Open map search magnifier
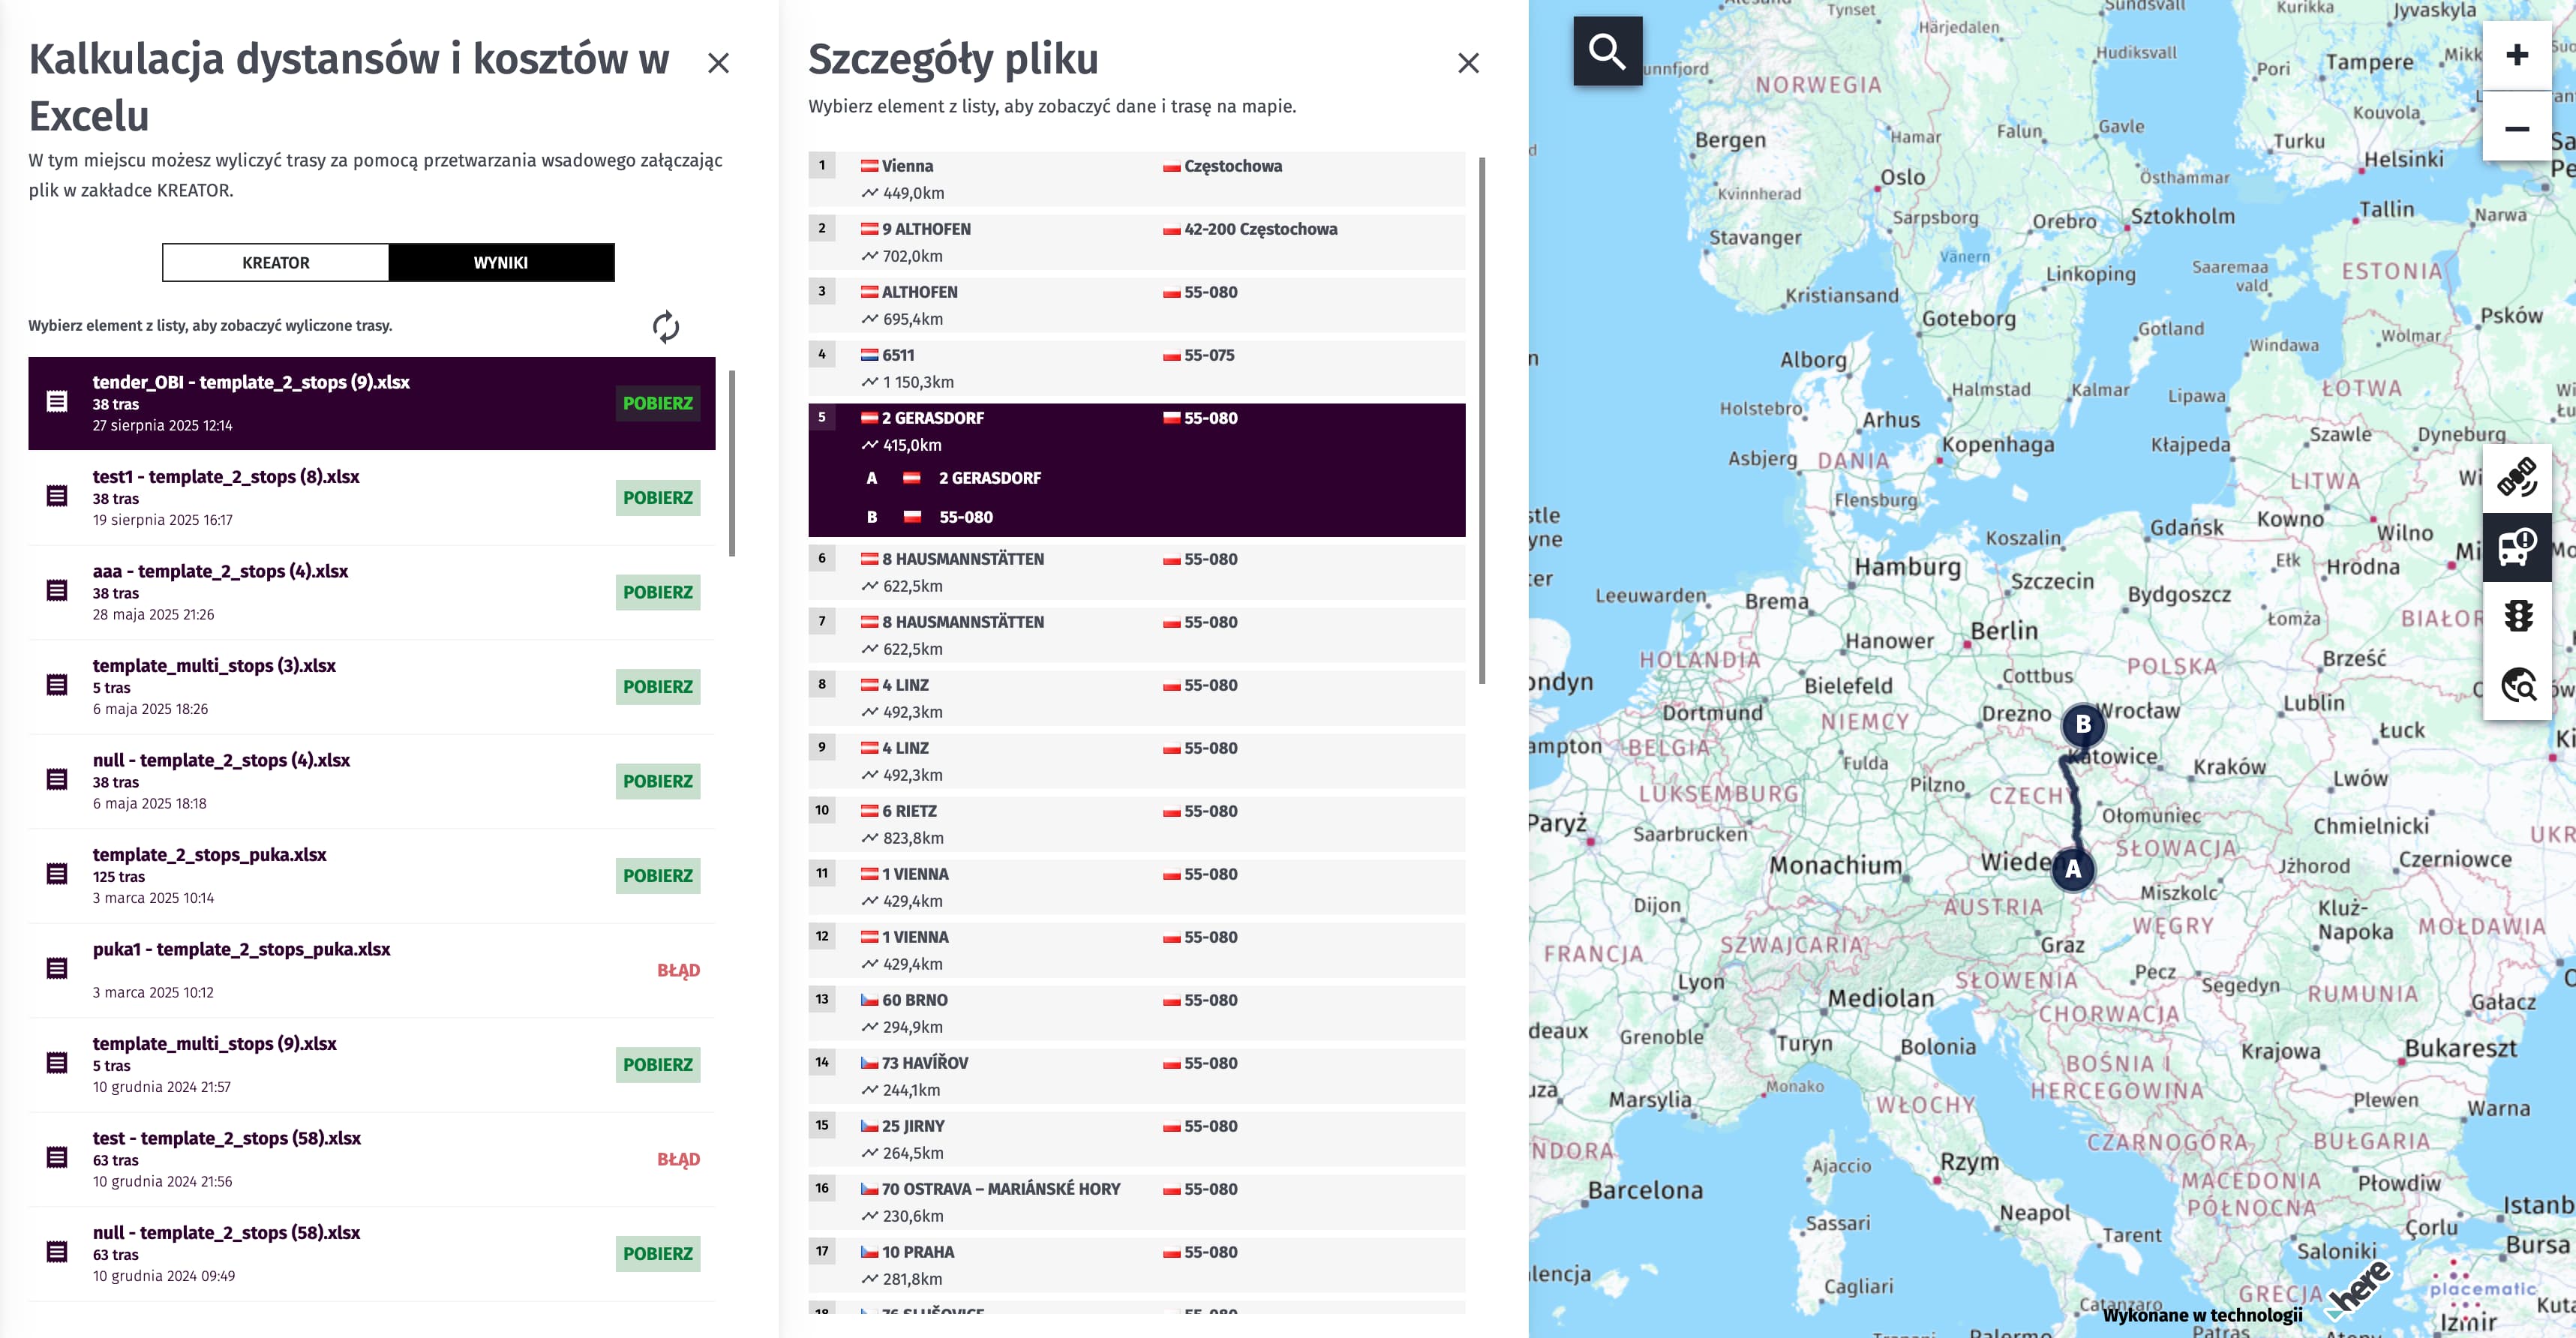This screenshot has height=1338, width=2576. (x=1606, y=51)
